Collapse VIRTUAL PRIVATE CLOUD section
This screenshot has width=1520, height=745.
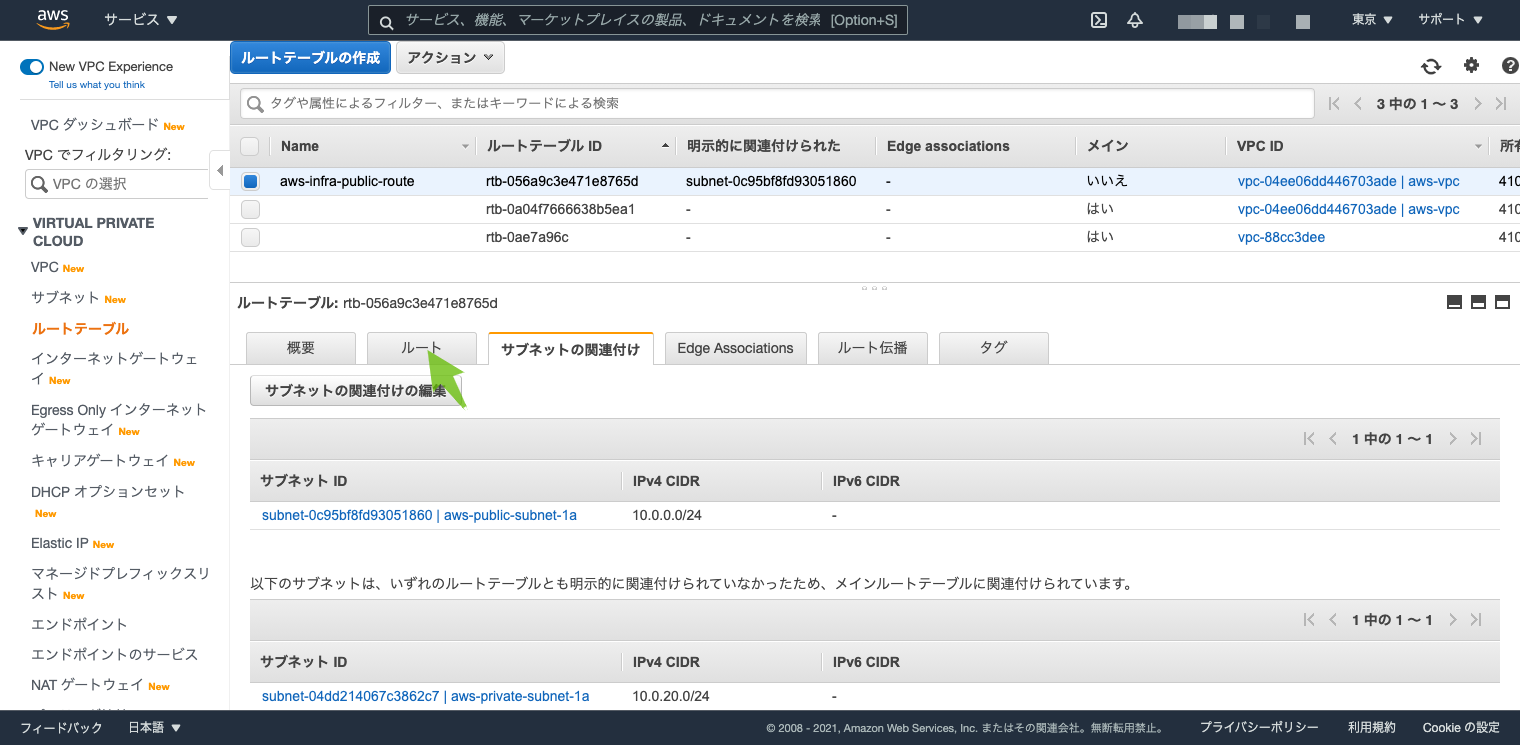pyautogui.click(x=23, y=232)
